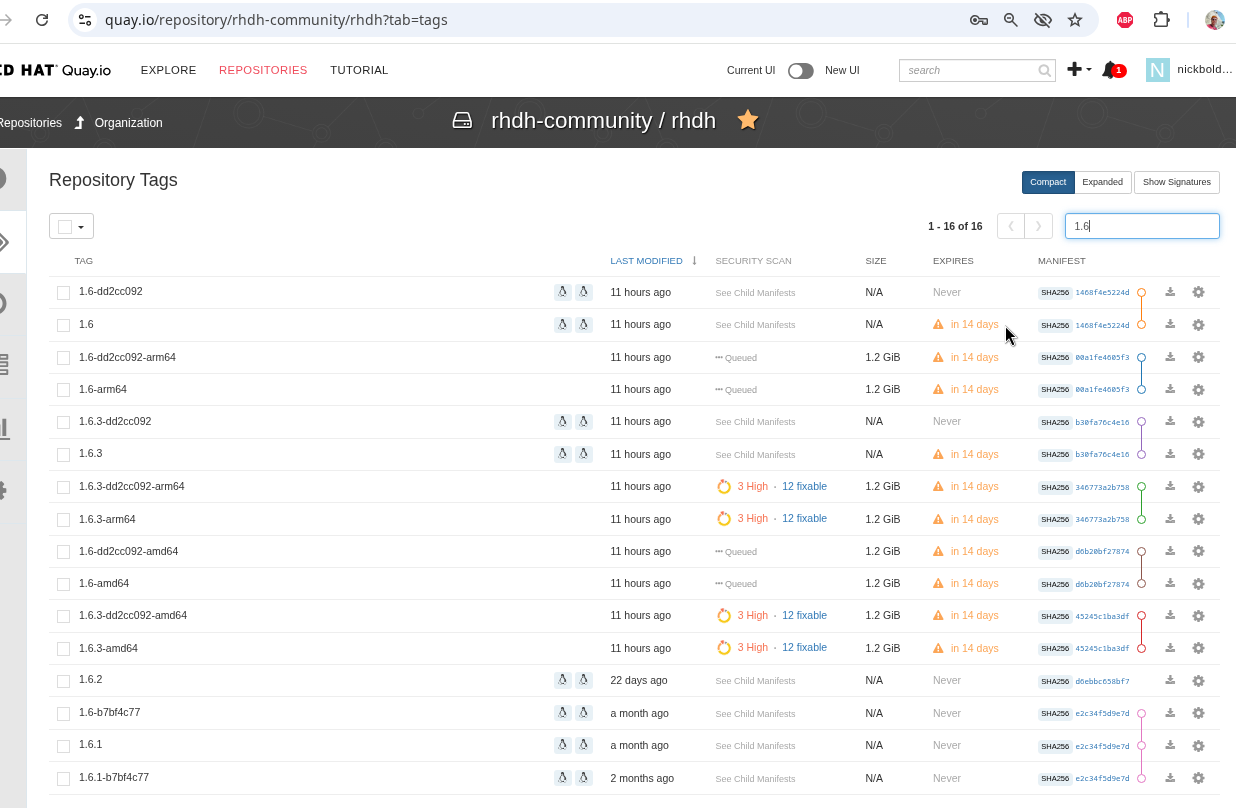Select the checkbox for 1.6-dd2cc092-arm64
Image resolution: width=1236 pixels, height=808 pixels.
tap(63, 357)
